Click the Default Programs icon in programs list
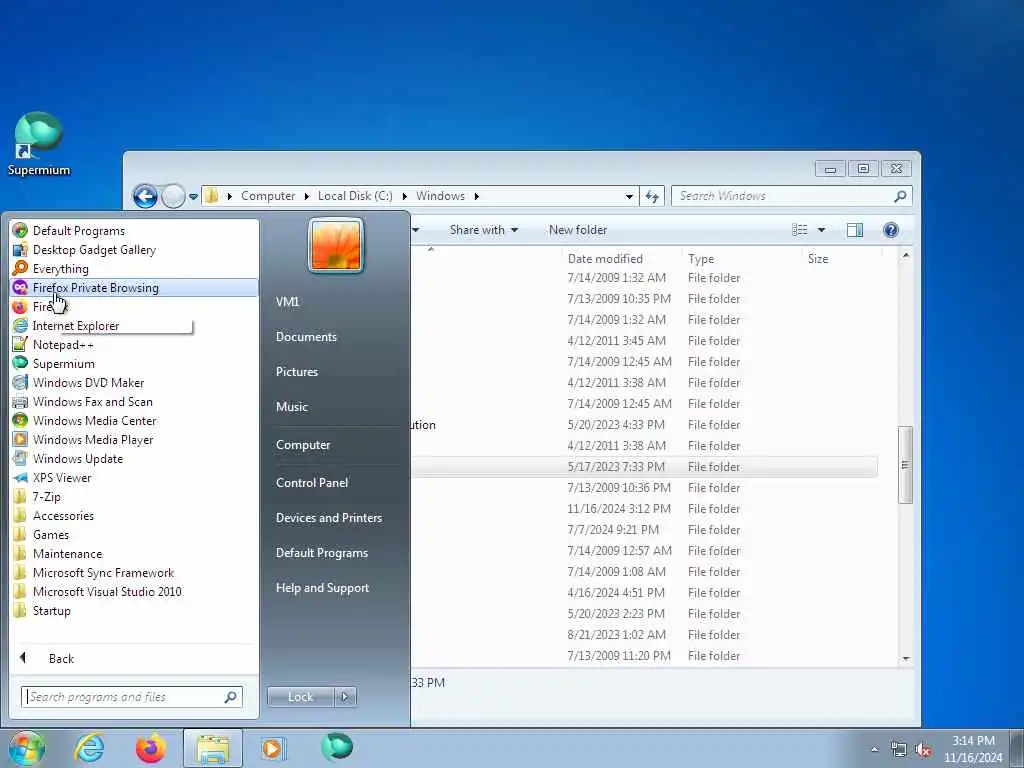 pos(20,231)
